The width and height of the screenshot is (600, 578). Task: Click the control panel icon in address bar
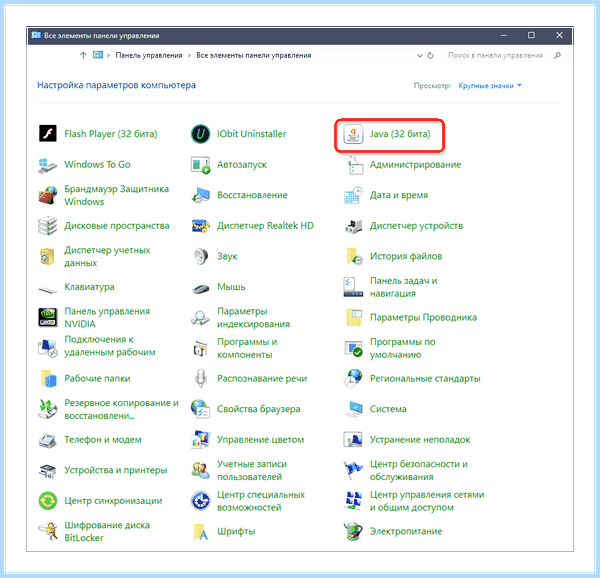pyautogui.click(x=98, y=55)
